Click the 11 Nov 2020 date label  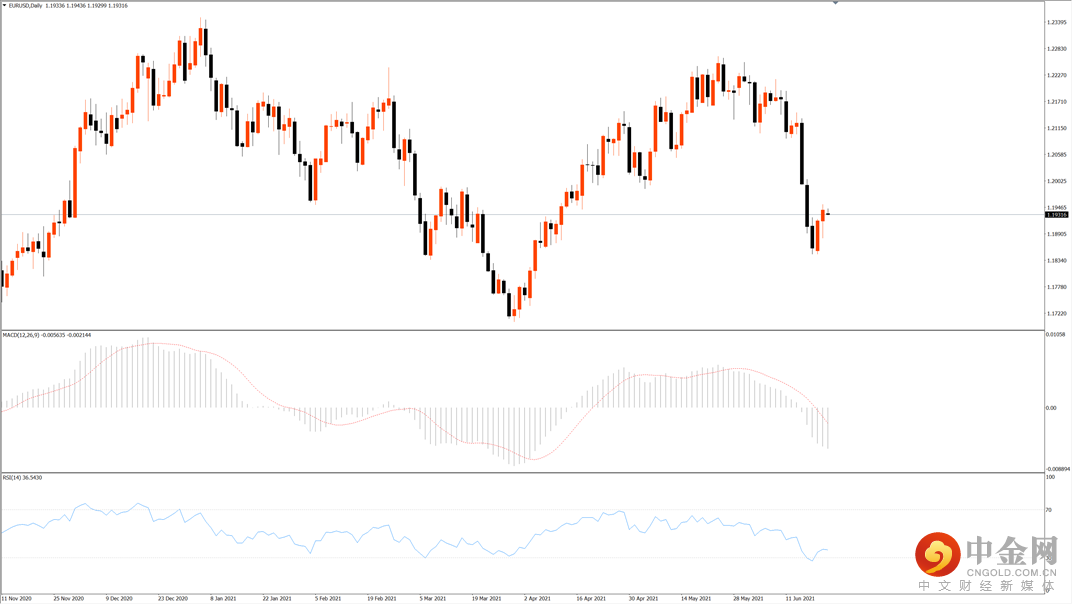pos(16,599)
